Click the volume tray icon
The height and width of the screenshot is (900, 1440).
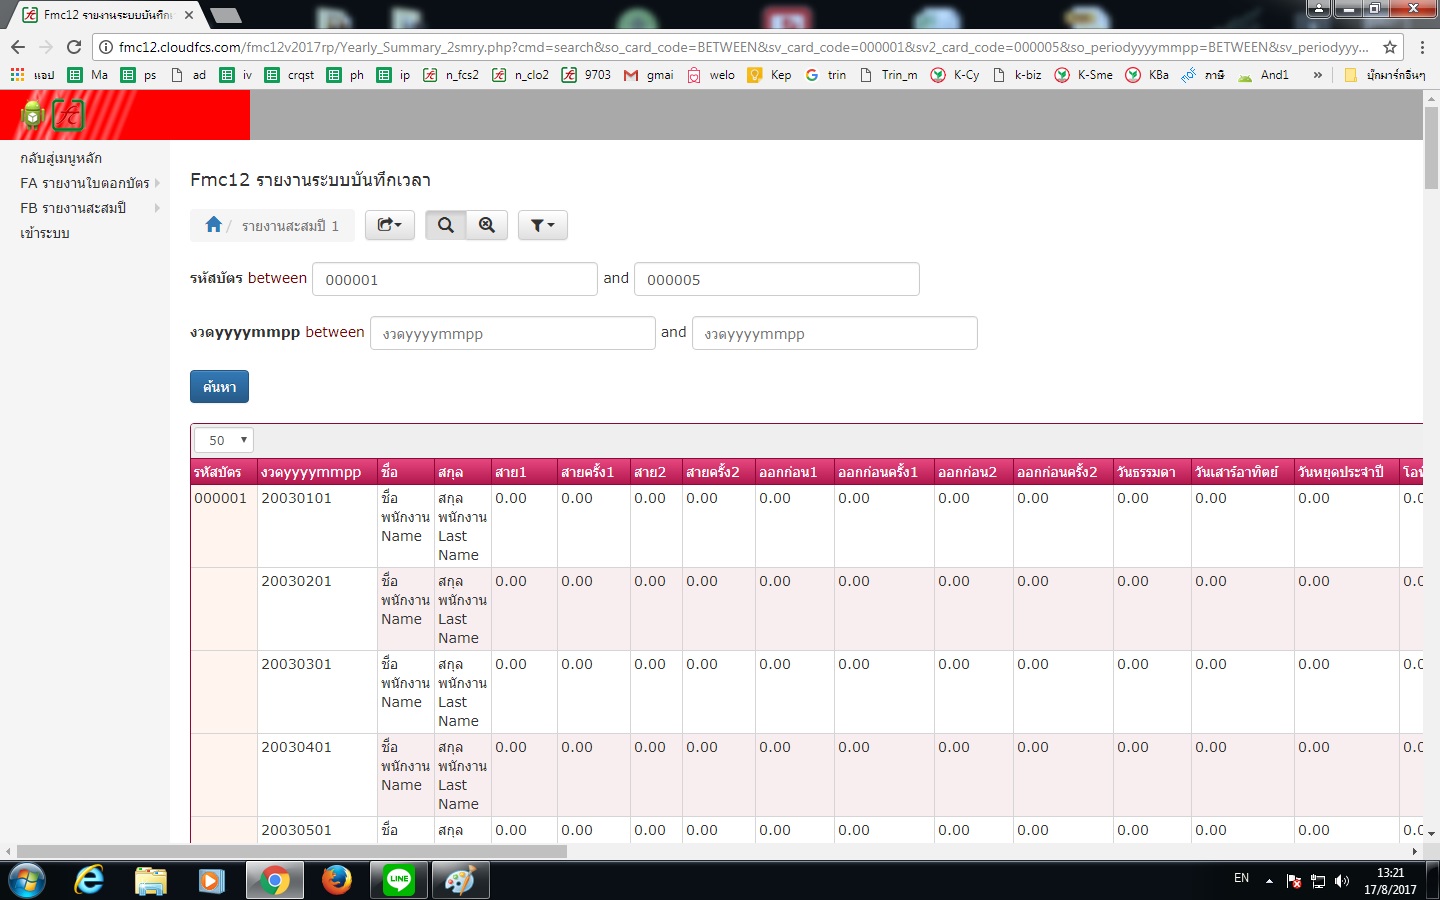tap(1342, 881)
